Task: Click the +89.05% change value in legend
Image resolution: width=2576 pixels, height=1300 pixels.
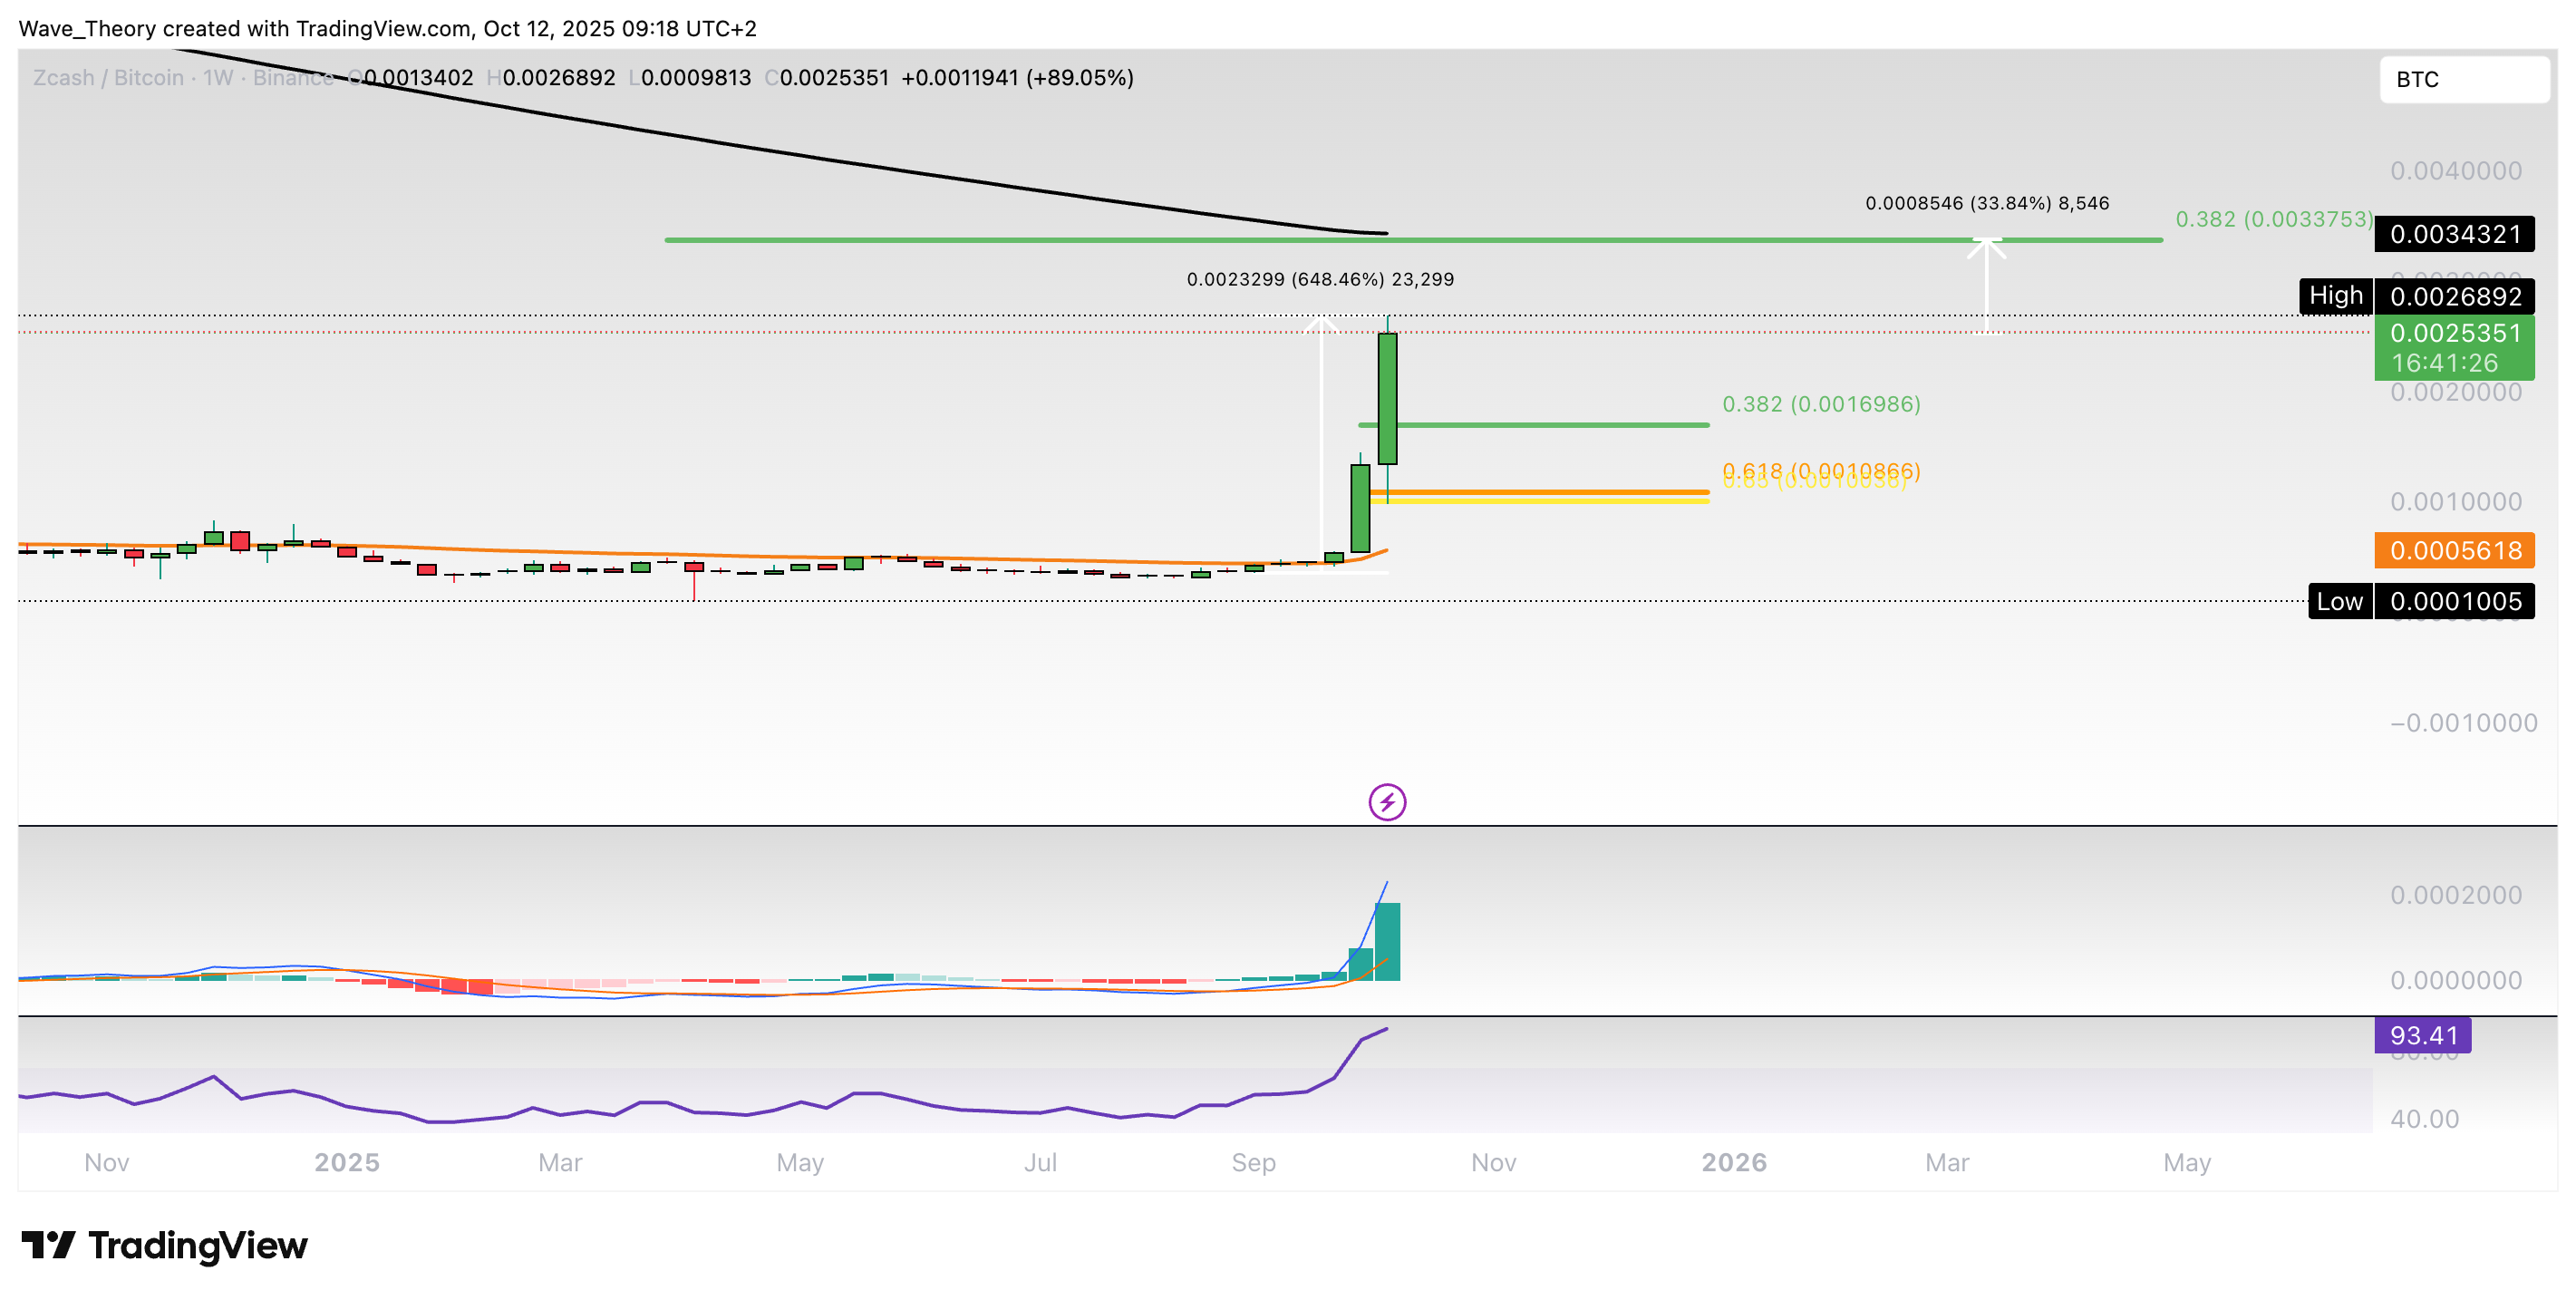Action: 1083,77
